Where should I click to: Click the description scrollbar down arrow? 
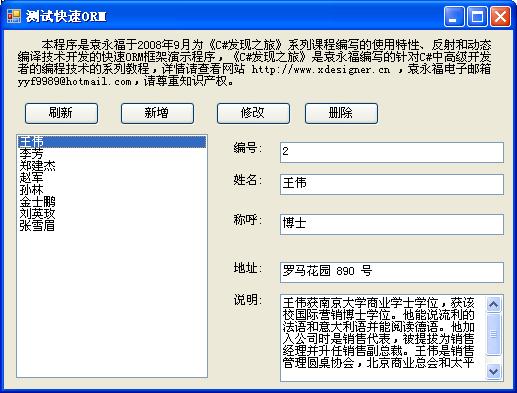click(493, 371)
